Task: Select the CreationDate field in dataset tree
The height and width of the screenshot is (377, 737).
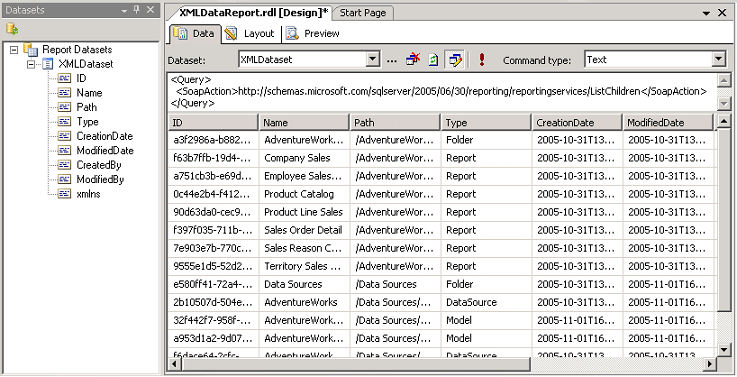Action: 104,136
